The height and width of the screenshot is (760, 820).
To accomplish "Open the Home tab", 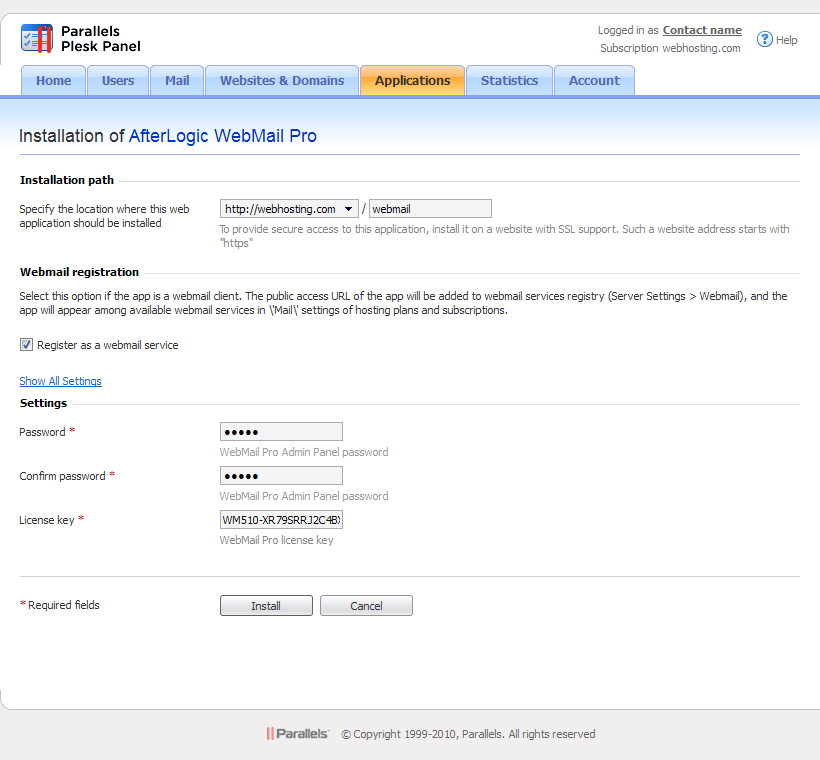I will [53, 81].
